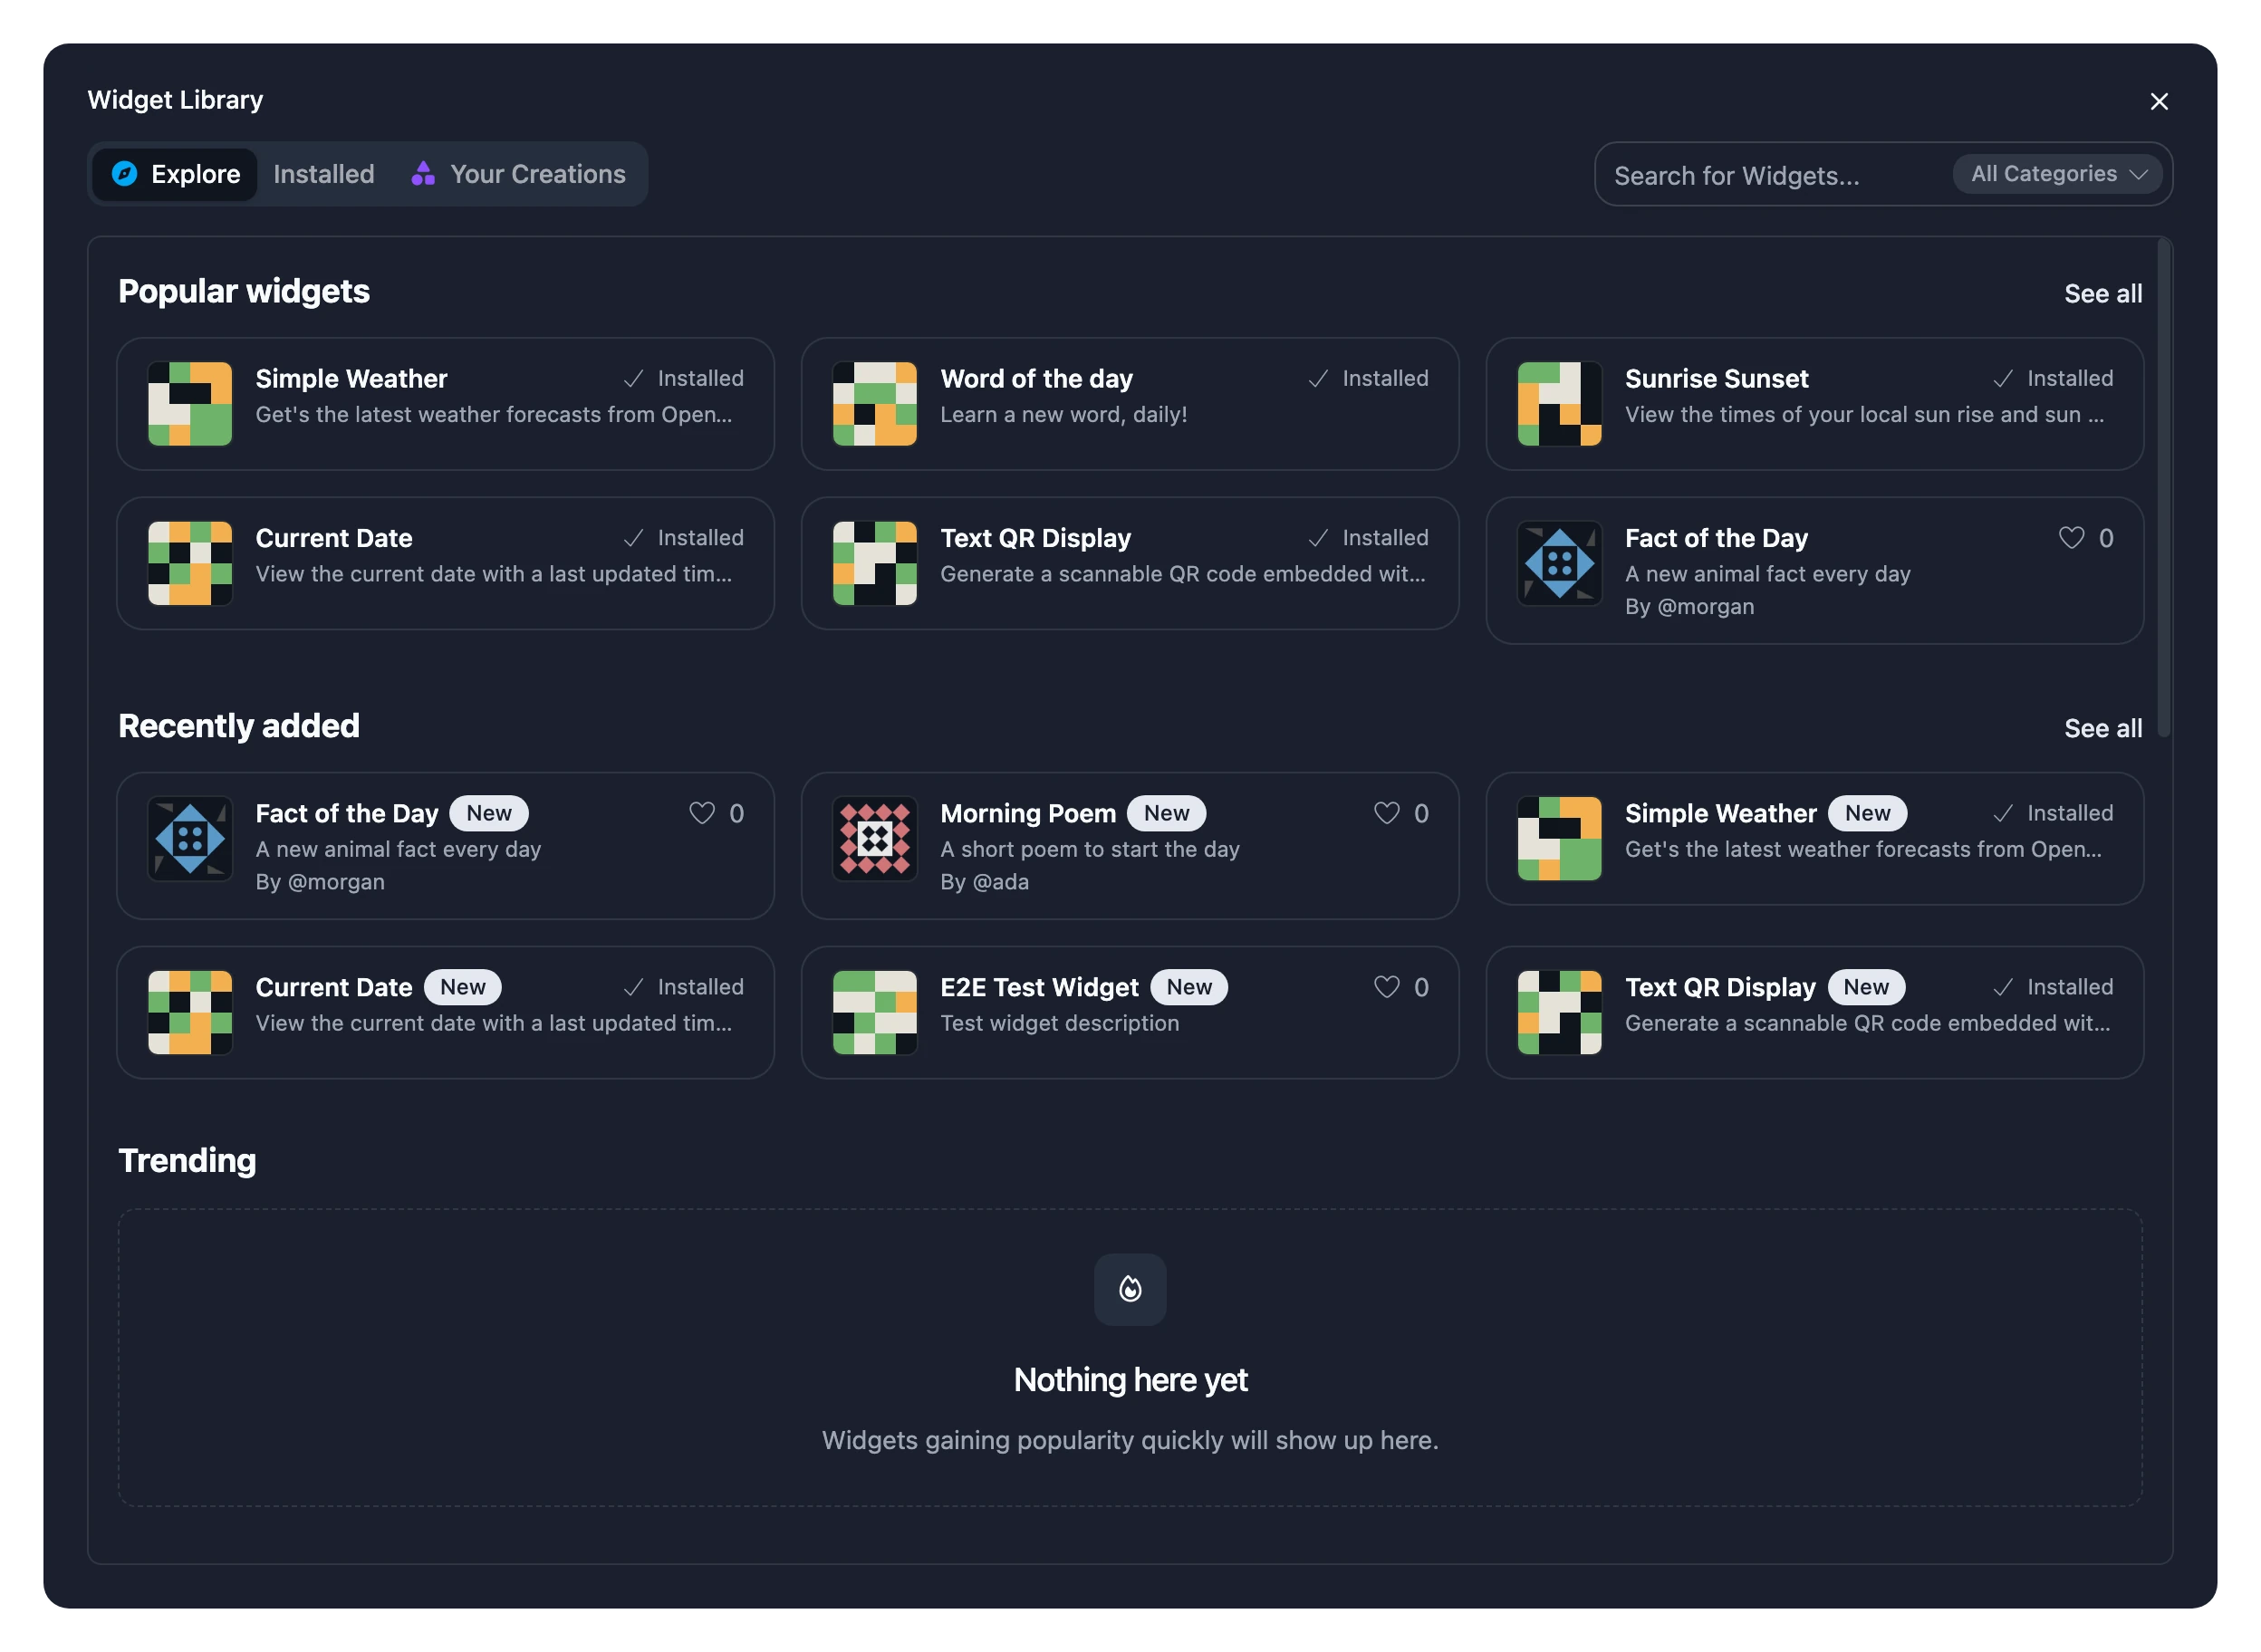Click E2E Test Widget title

coord(1039,987)
